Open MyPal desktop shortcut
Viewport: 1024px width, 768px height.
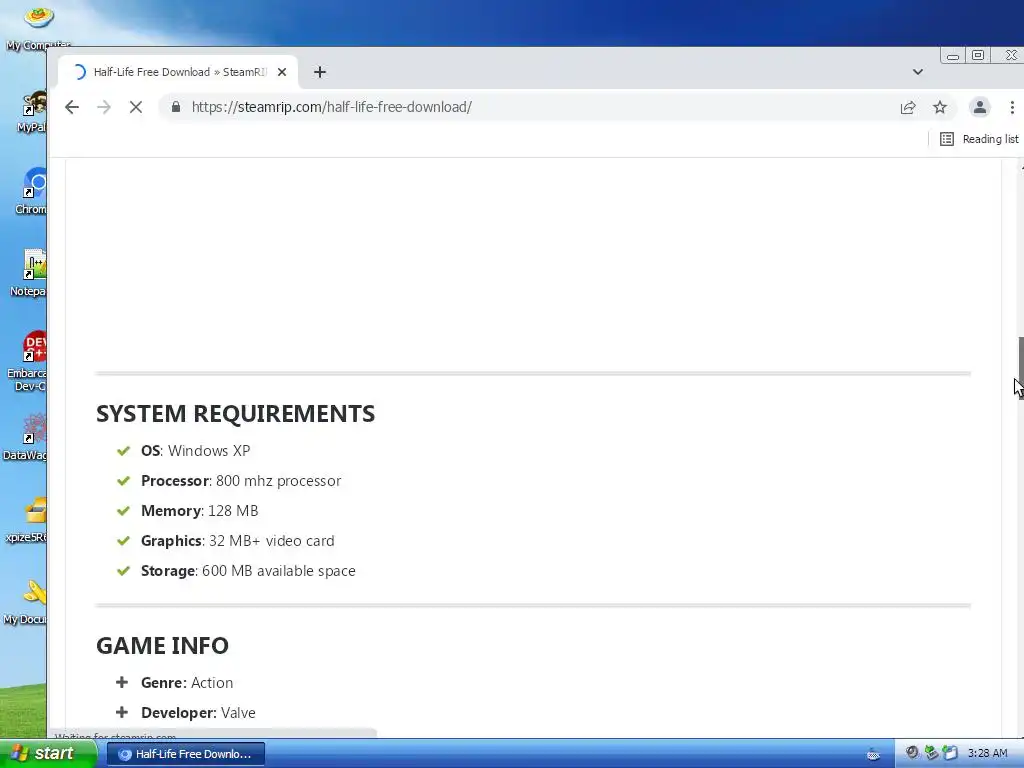[x=33, y=112]
